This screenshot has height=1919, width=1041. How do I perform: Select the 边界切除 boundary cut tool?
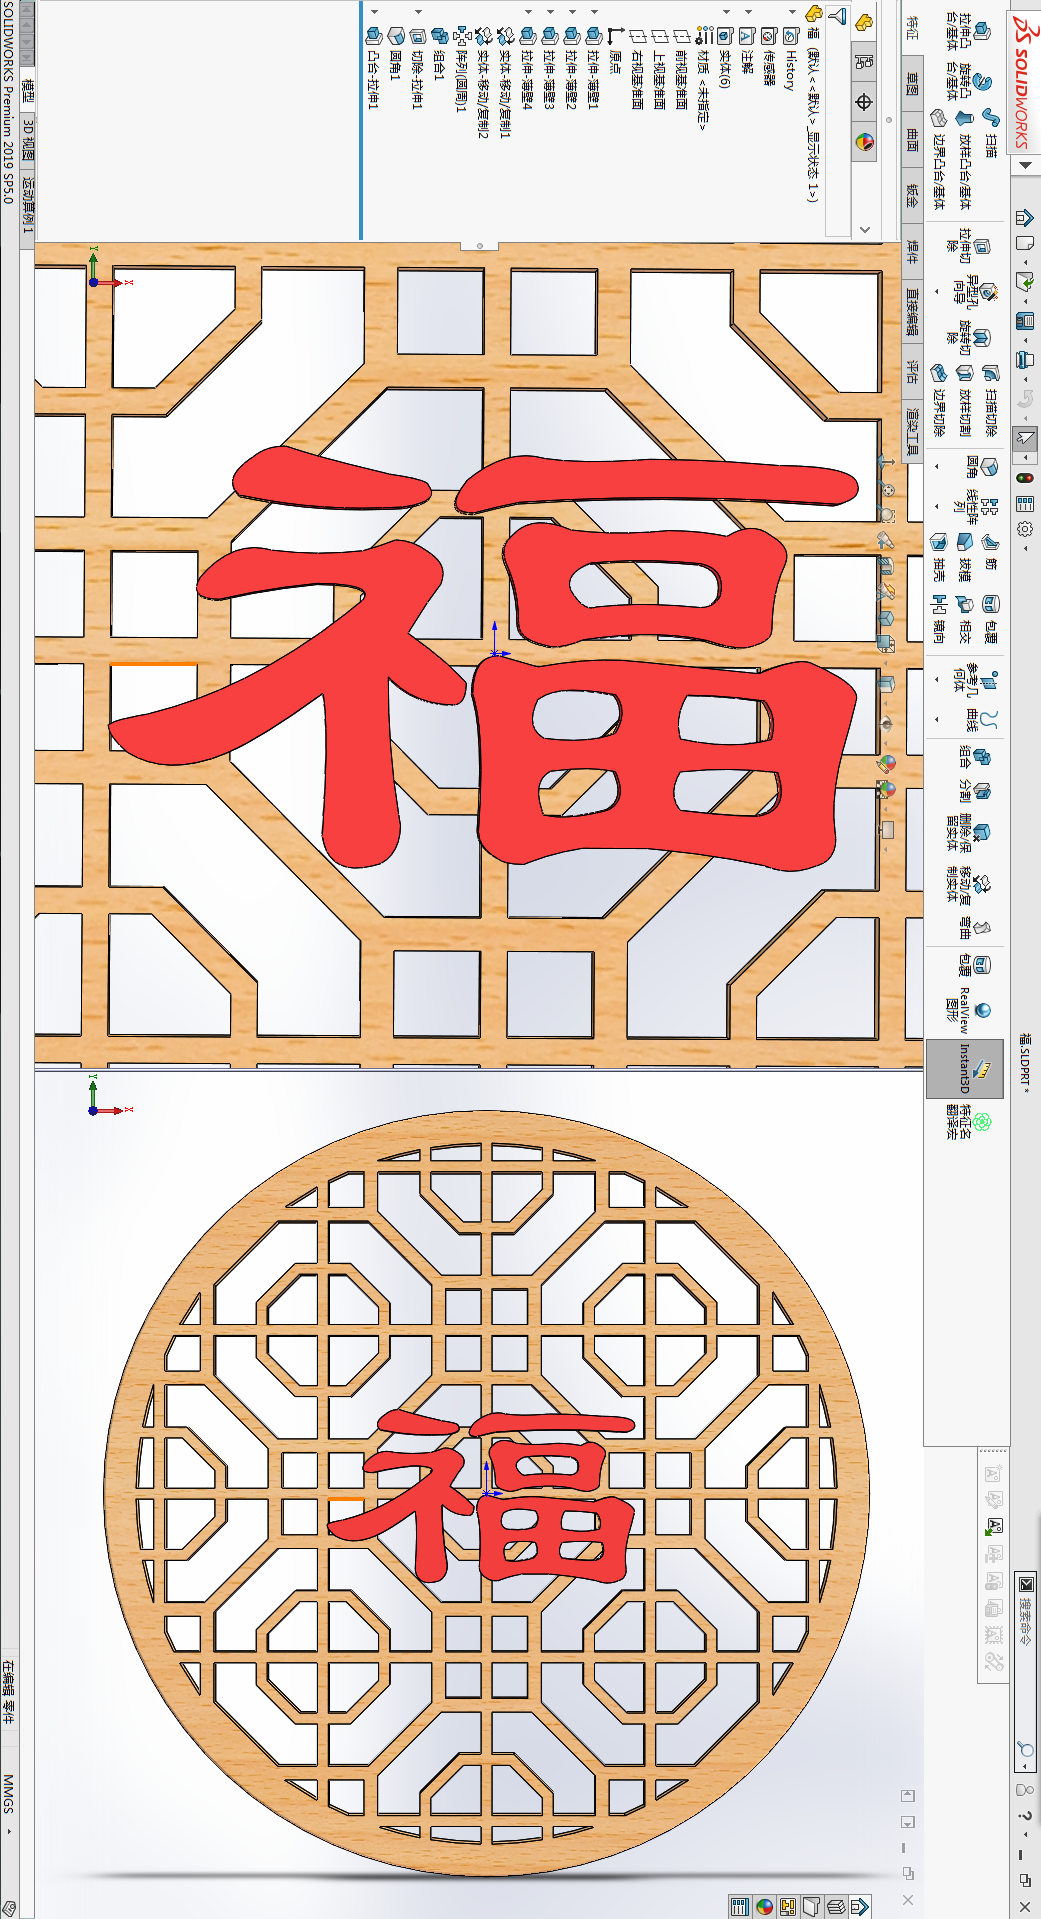click(x=939, y=400)
